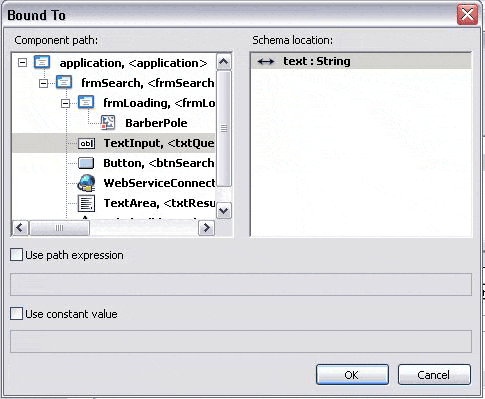This screenshot has height=399, width=485.
Task: Click the horizontal scrollbar thumb in tree
Action: 59,228
